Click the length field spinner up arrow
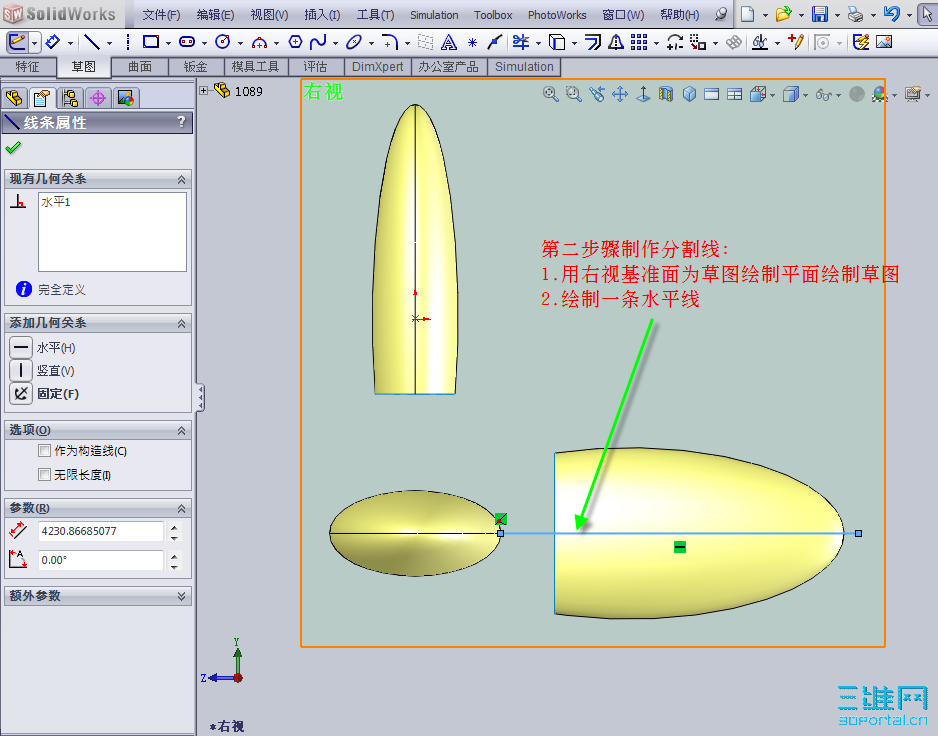Viewport: 938px width, 736px height. pos(174,527)
